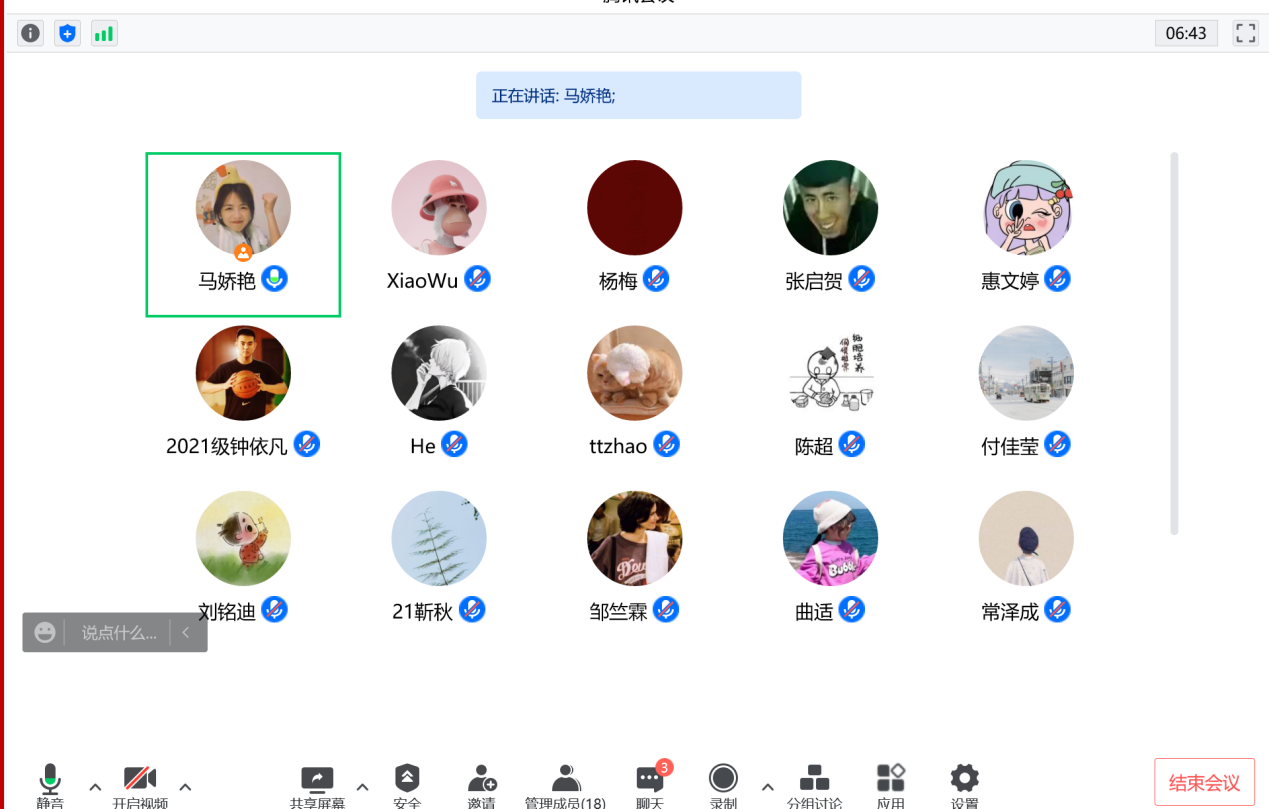This screenshot has height=809, width=1269.
Task: Open the meeting info icon
Action: coord(31,33)
